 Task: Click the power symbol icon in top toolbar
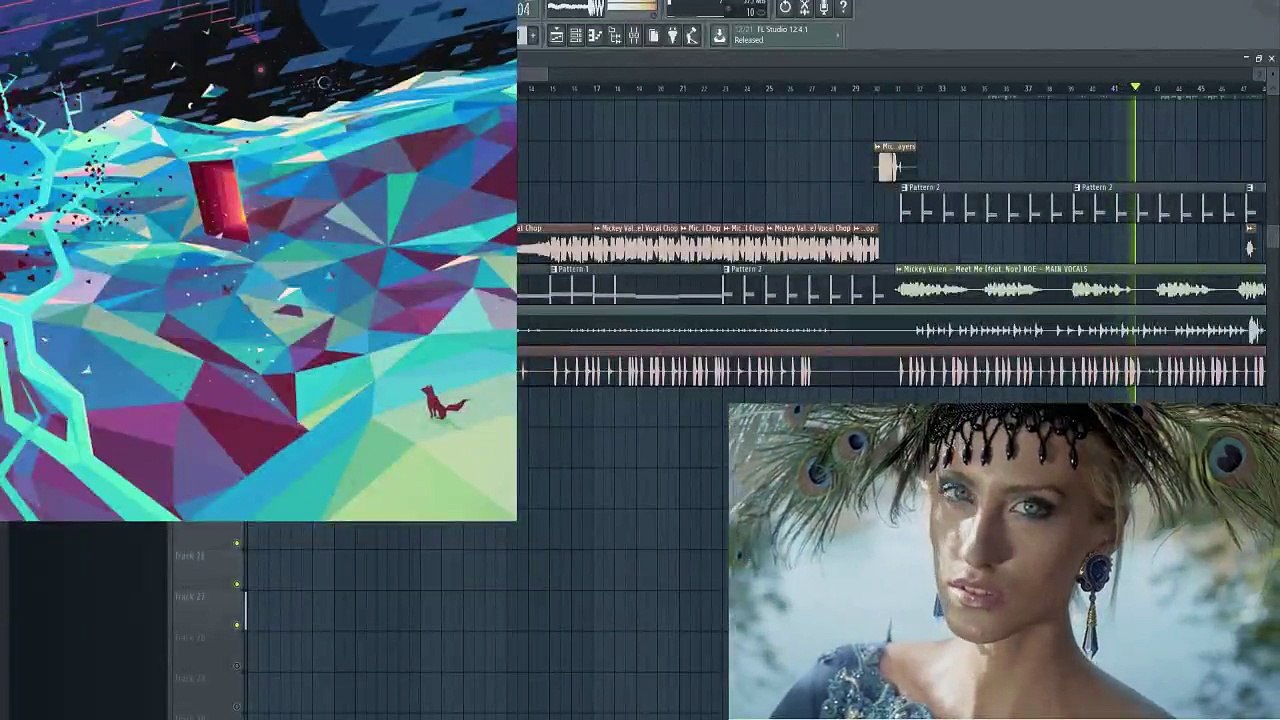click(x=785, y=8)
